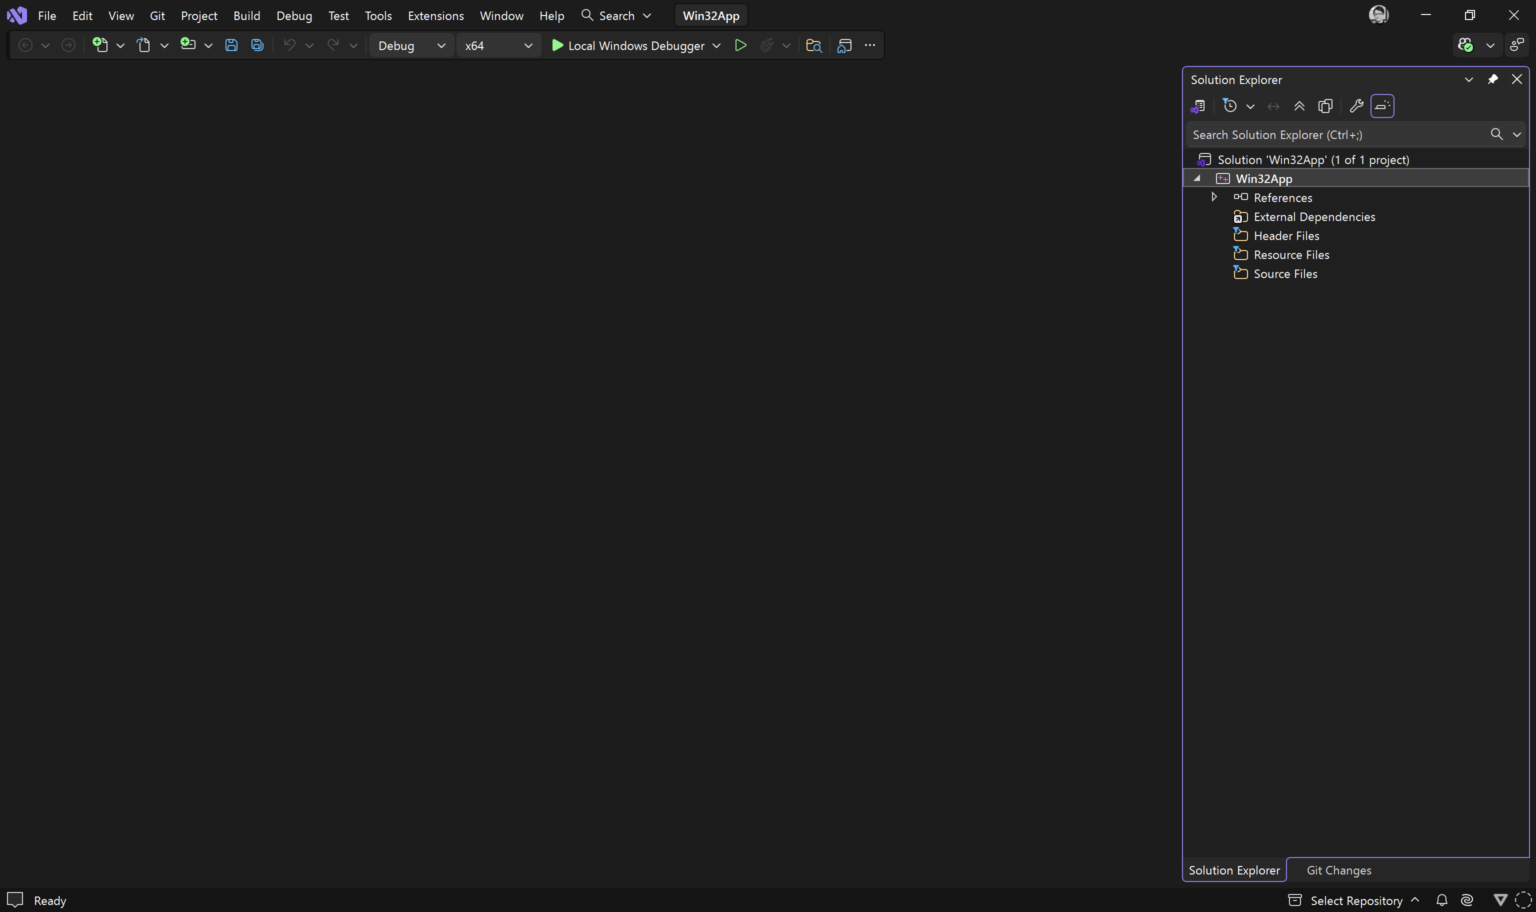This screenshot has height=912, width=1536.
Task: Open the Build menu
Action: tap(247, 15)
